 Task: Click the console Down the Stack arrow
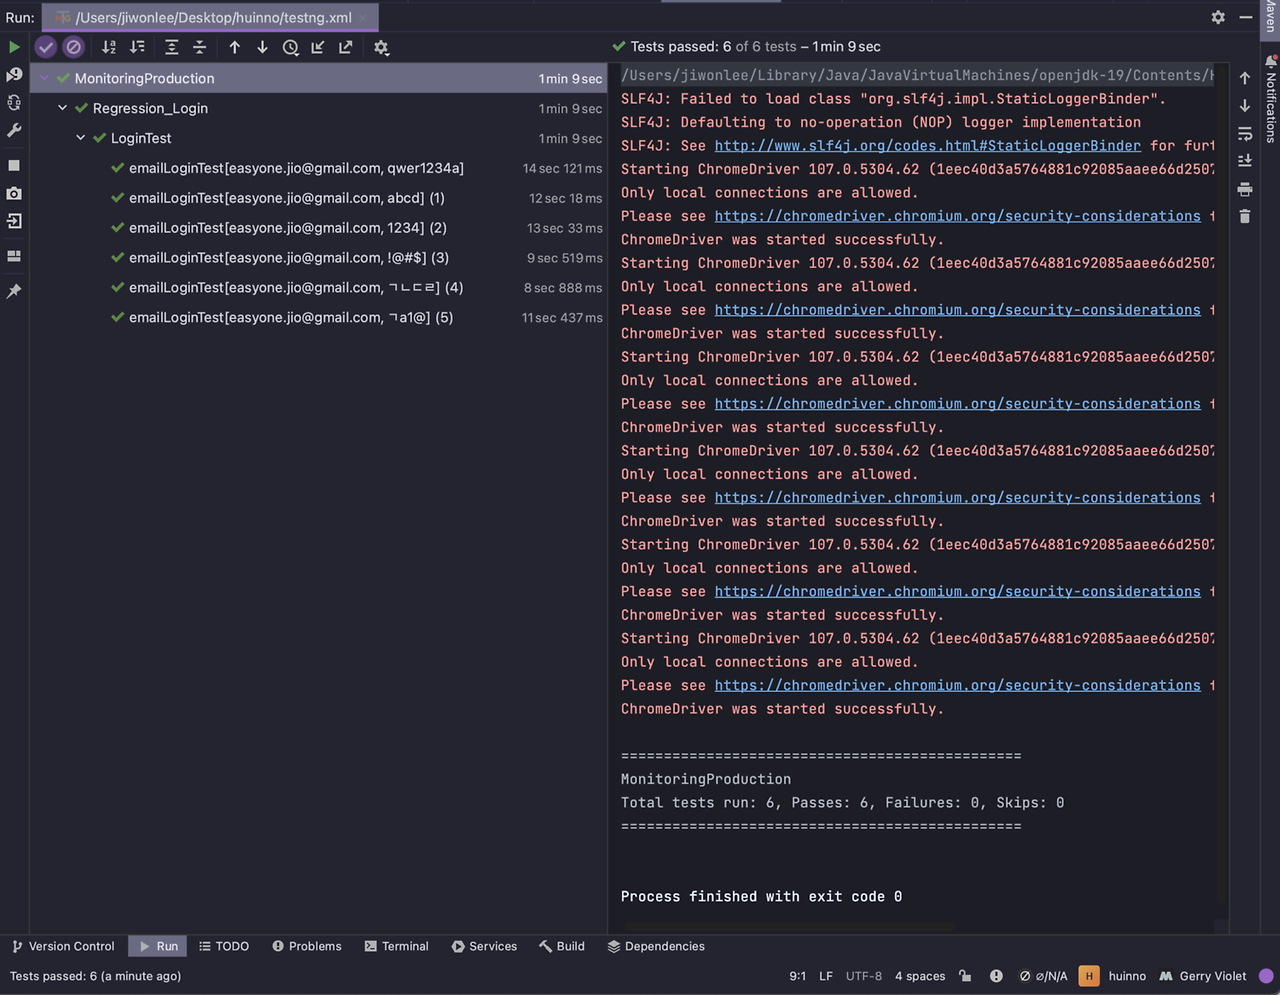coord(1245,106)
